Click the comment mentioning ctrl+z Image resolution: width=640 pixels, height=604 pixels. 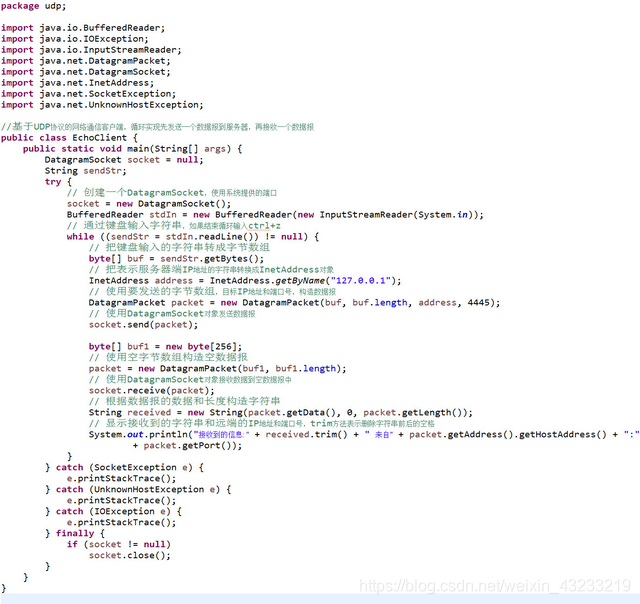click(173, 226)
